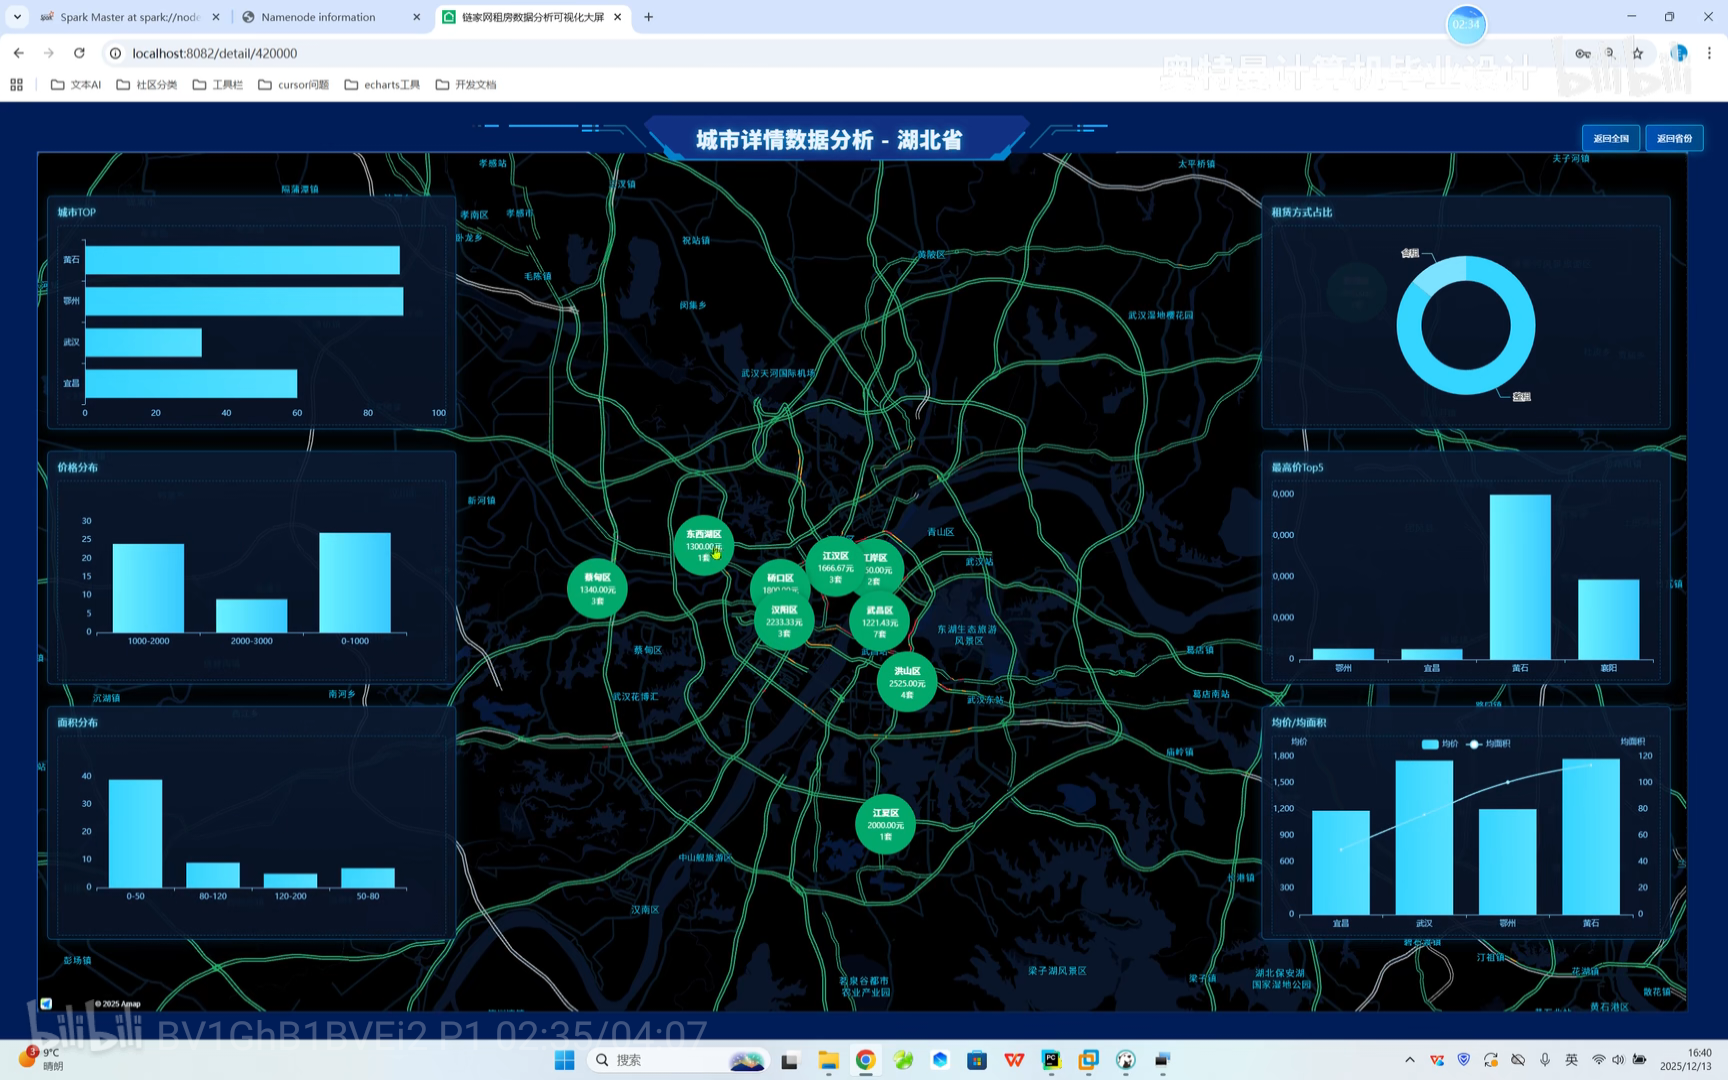Open the echarts工具 bookmark folder
The image size is (1728, 1080).
click(x=382, y=84)
